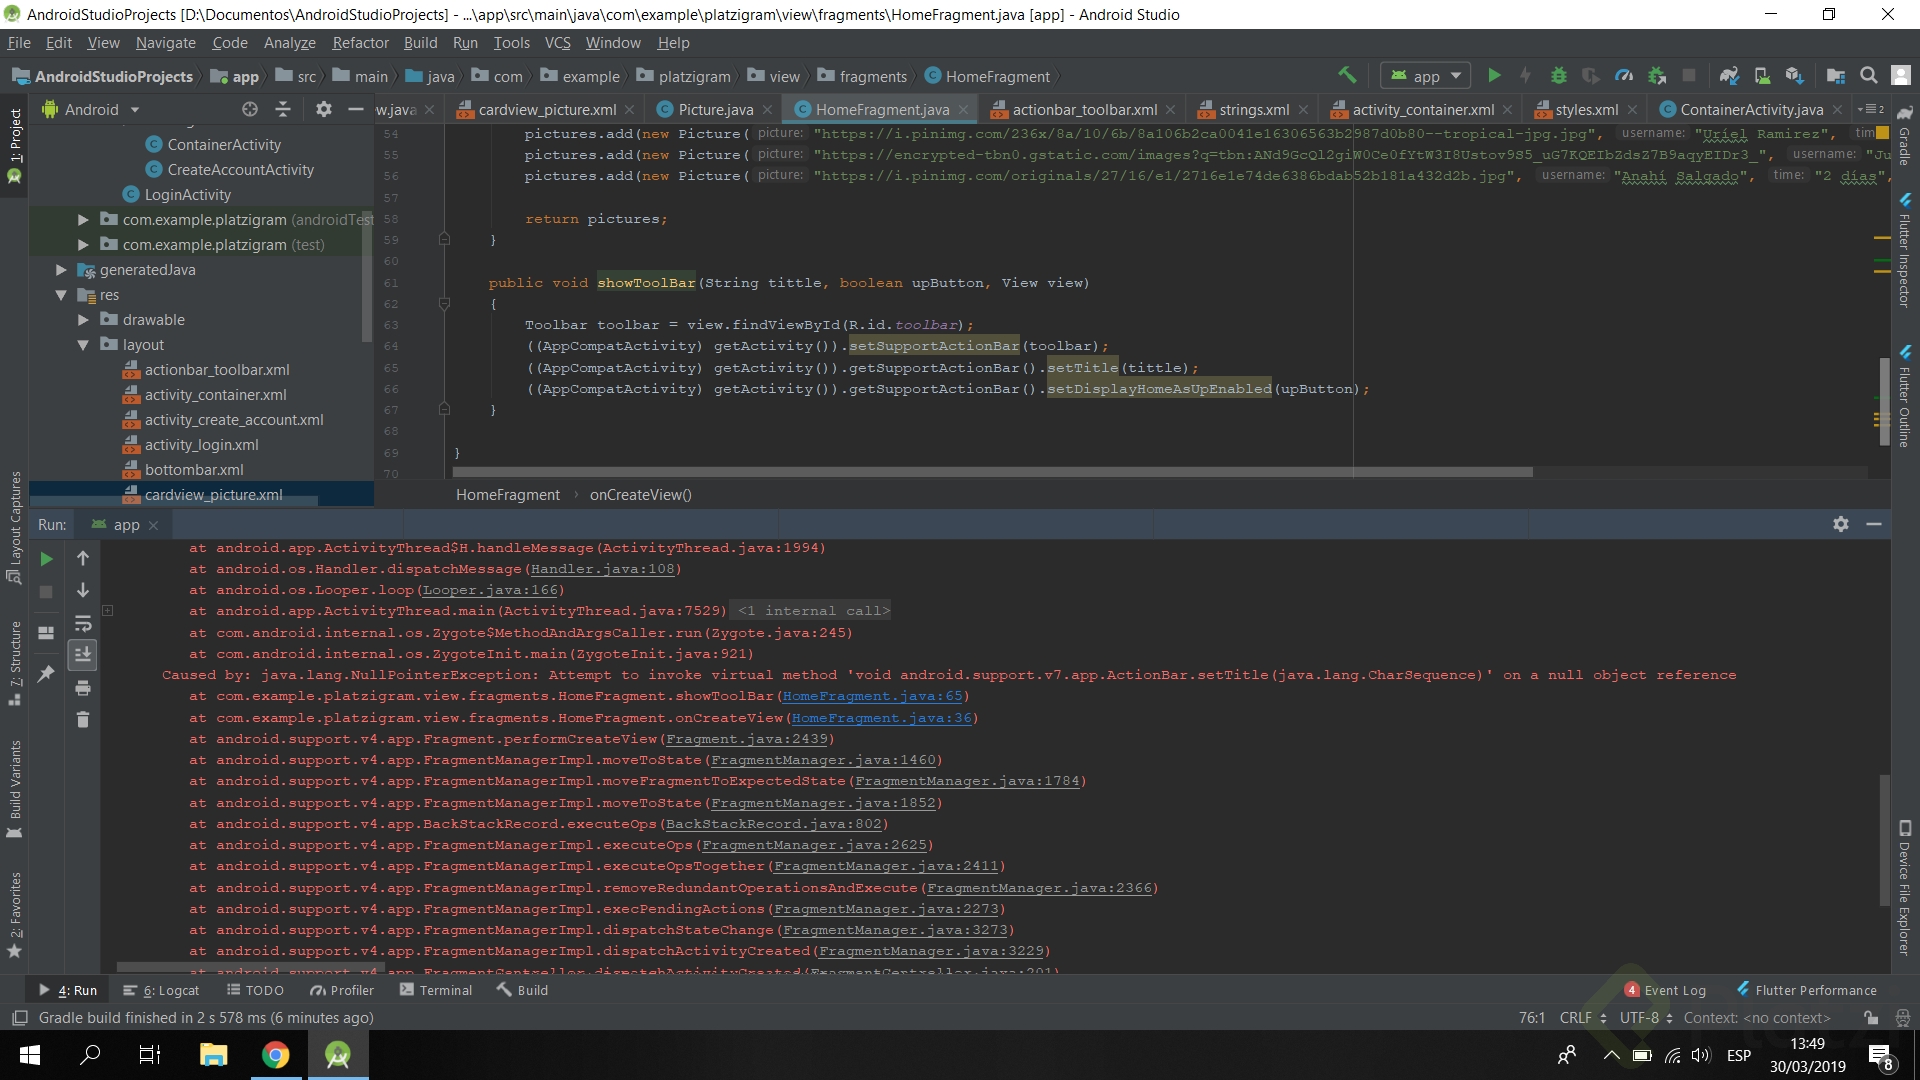This screenshot has width=1920, height=1080.
Task: Open the VCS menu
Action: (557, 43)
